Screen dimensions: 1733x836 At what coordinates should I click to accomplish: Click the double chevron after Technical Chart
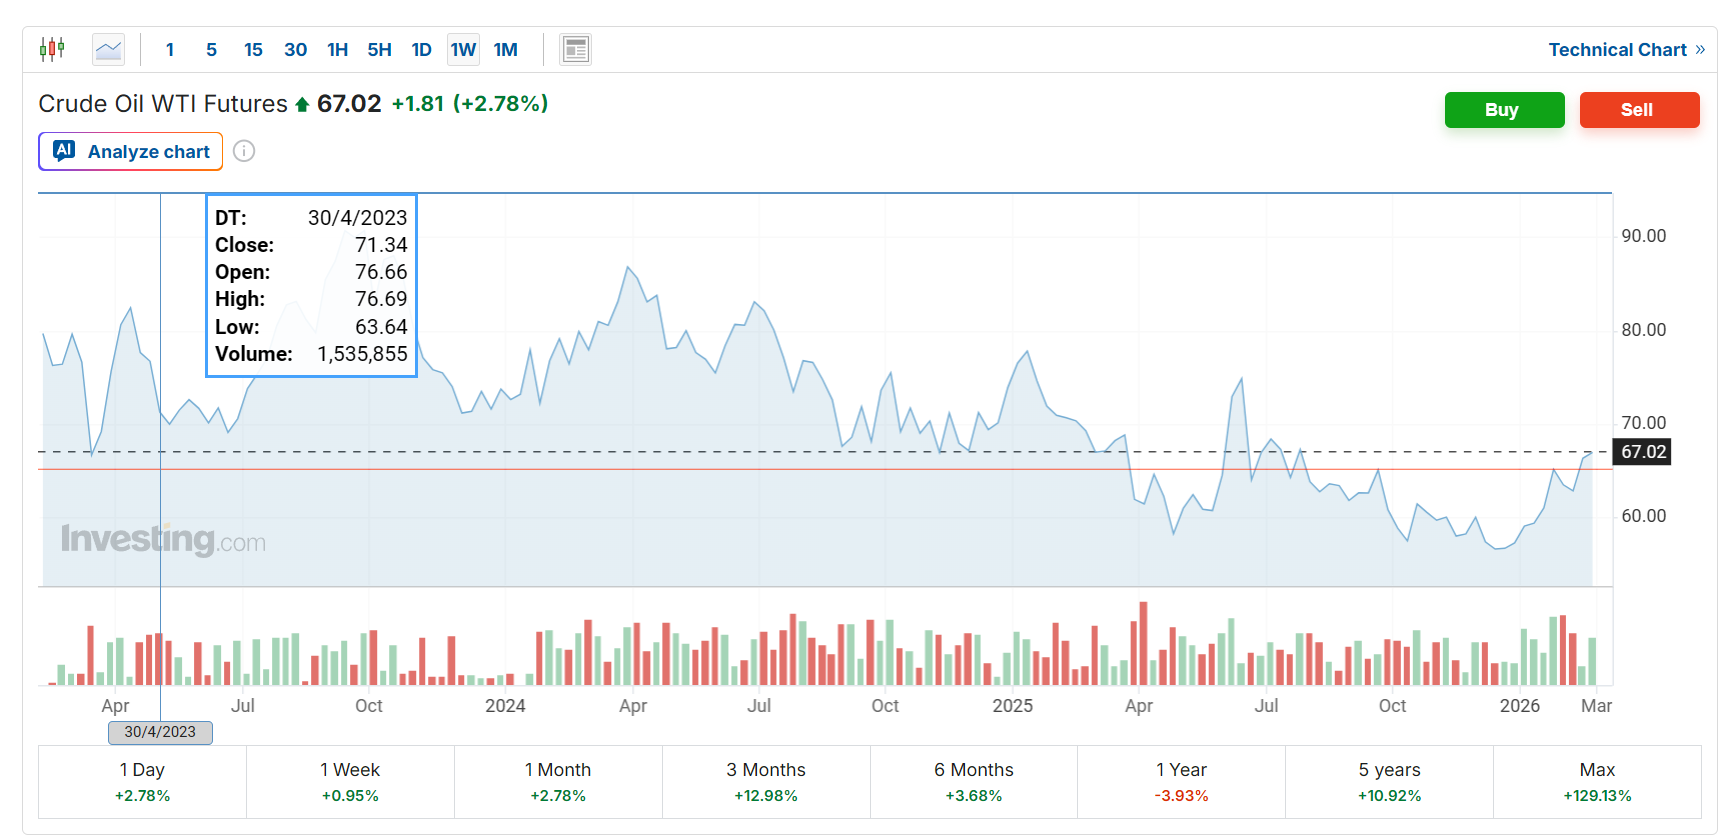point(1700,50)
